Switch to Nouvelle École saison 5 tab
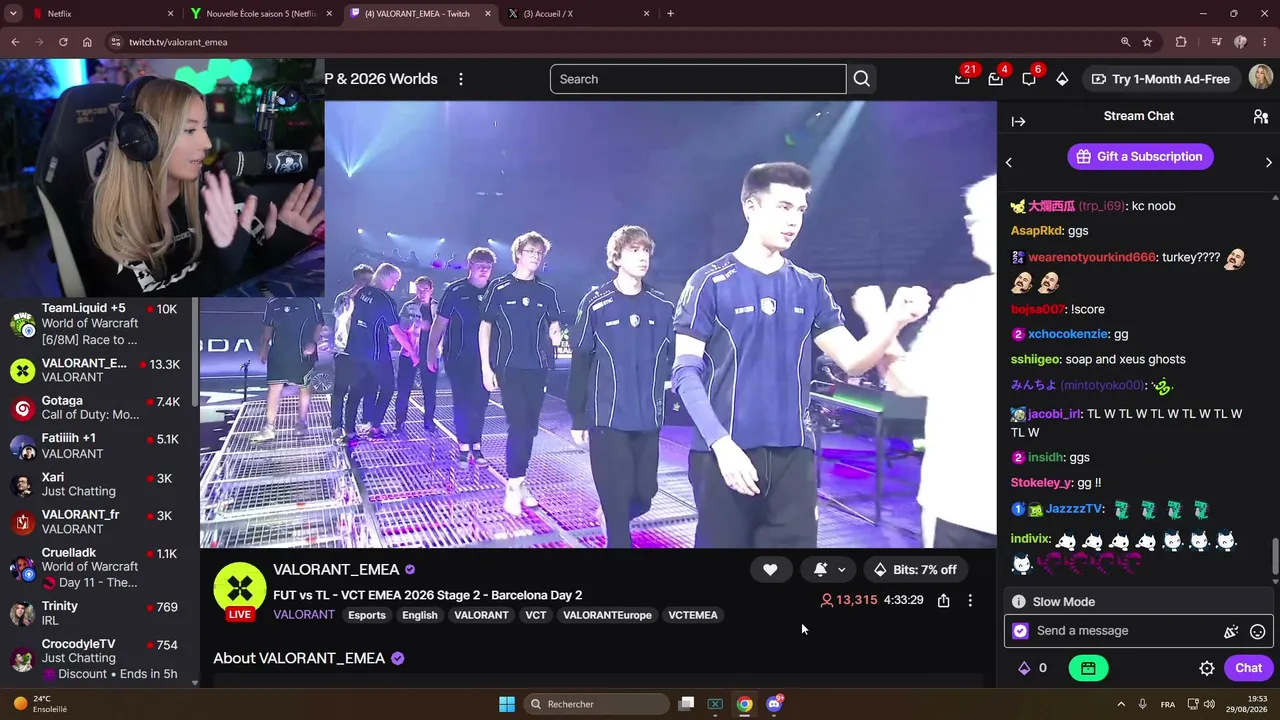Image resolution: width=1280 pixels, height=720 pixels. click(x=262, y=14)
